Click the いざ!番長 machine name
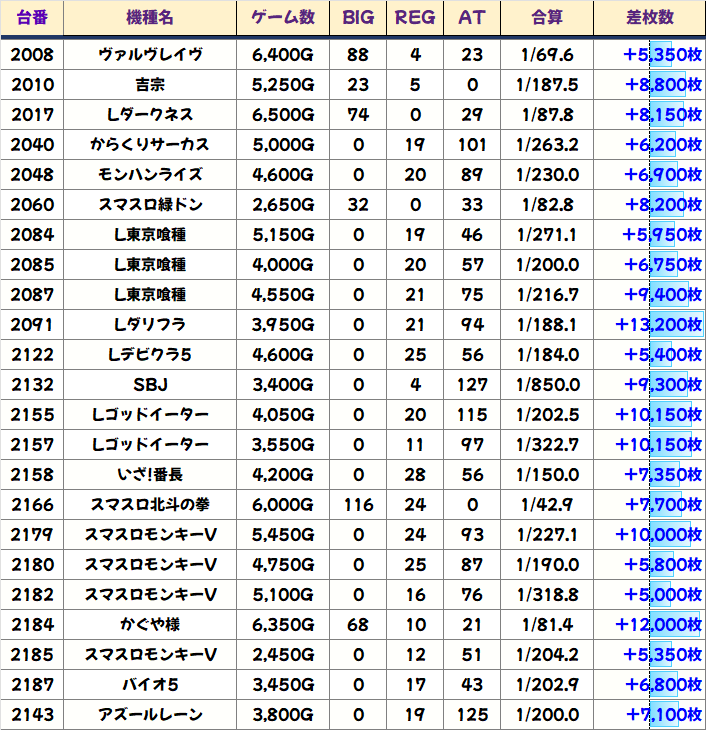The height and width of the screenshot is (730, 706). [150, 475]
